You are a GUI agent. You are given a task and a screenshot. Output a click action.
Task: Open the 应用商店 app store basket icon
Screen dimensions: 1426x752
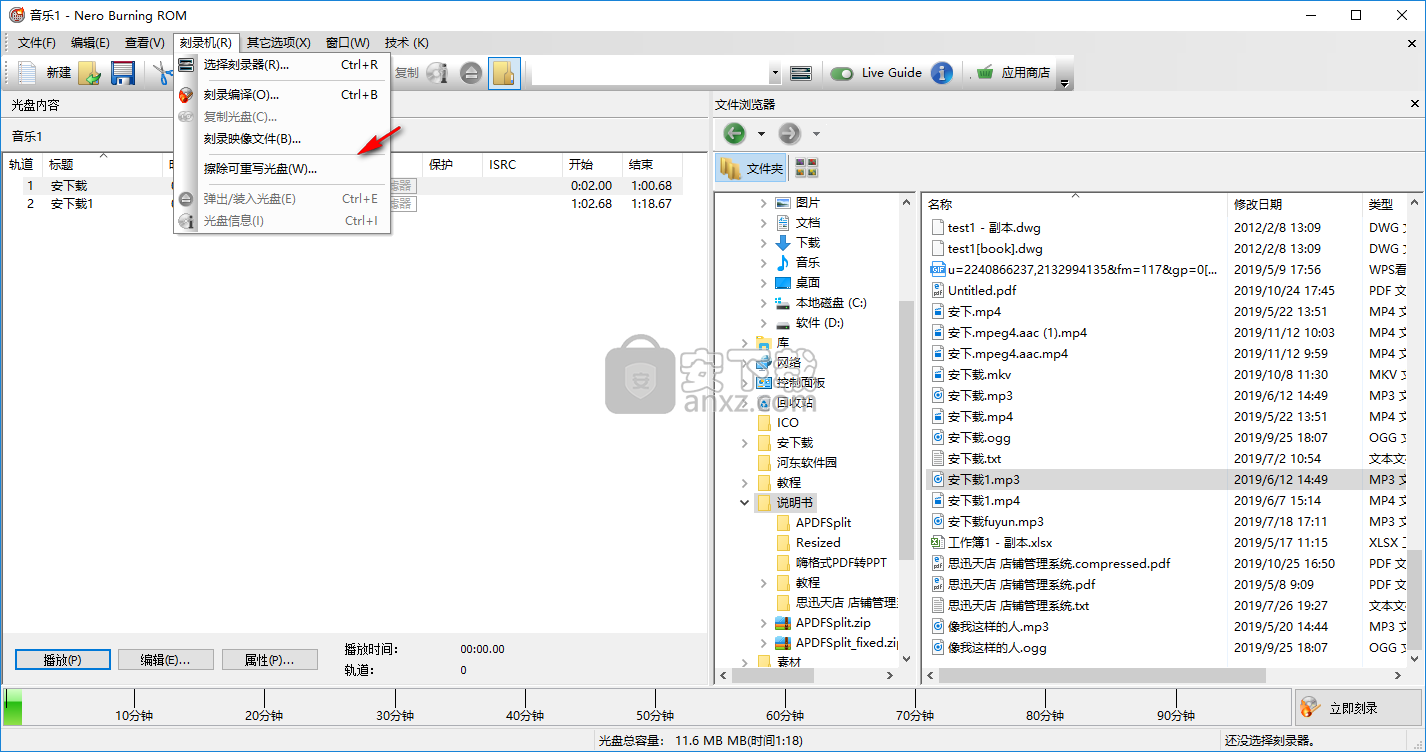(x=986, y=72)
